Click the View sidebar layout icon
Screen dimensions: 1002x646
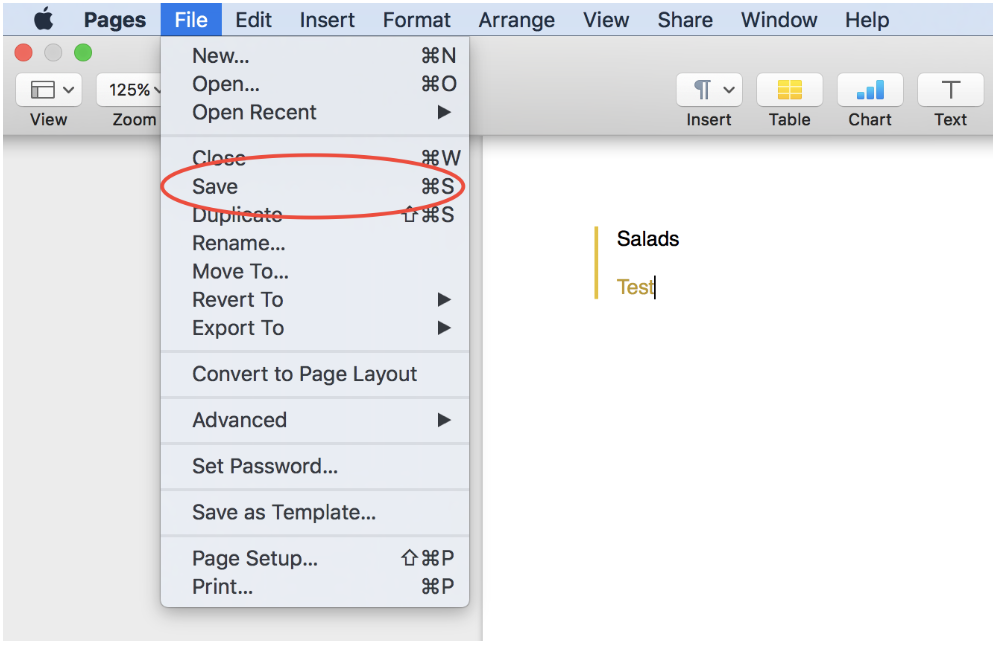pos(49,90)
